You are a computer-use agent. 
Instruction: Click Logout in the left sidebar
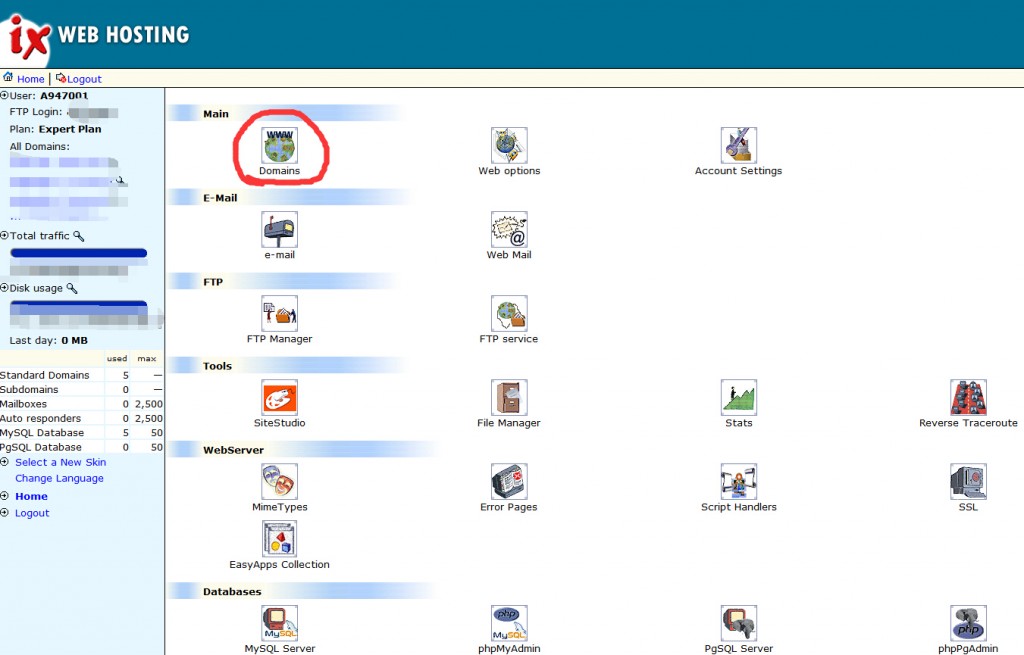point(32,513)
